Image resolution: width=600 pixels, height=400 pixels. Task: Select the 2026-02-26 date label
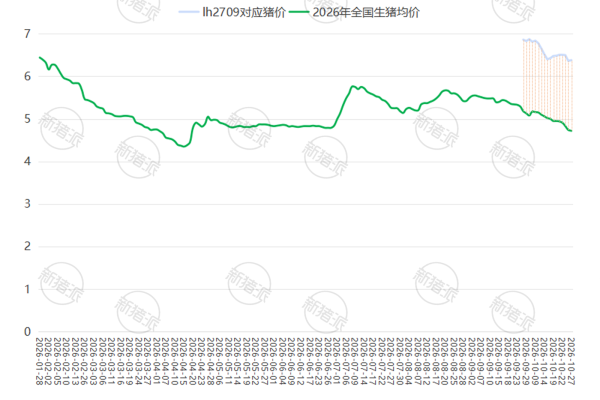point(84,361)
